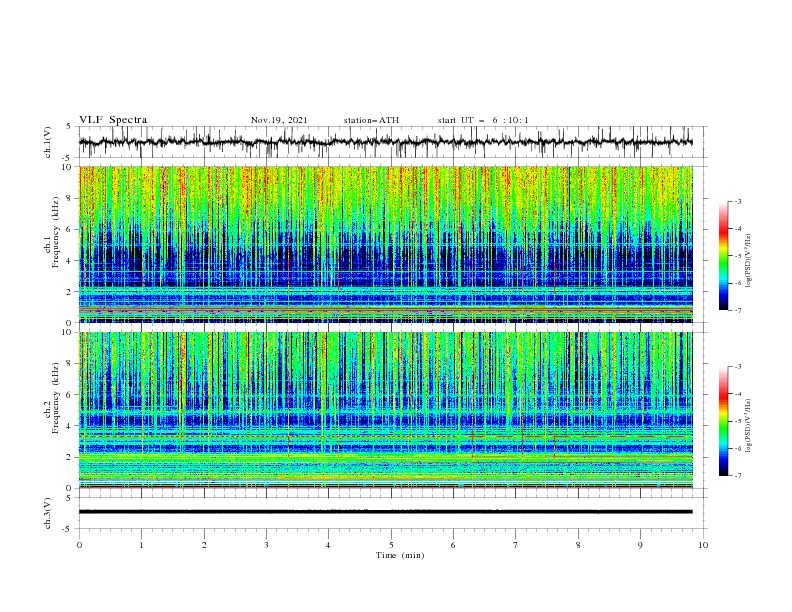Click time axis tick label "7"

[x=516, y=545]
